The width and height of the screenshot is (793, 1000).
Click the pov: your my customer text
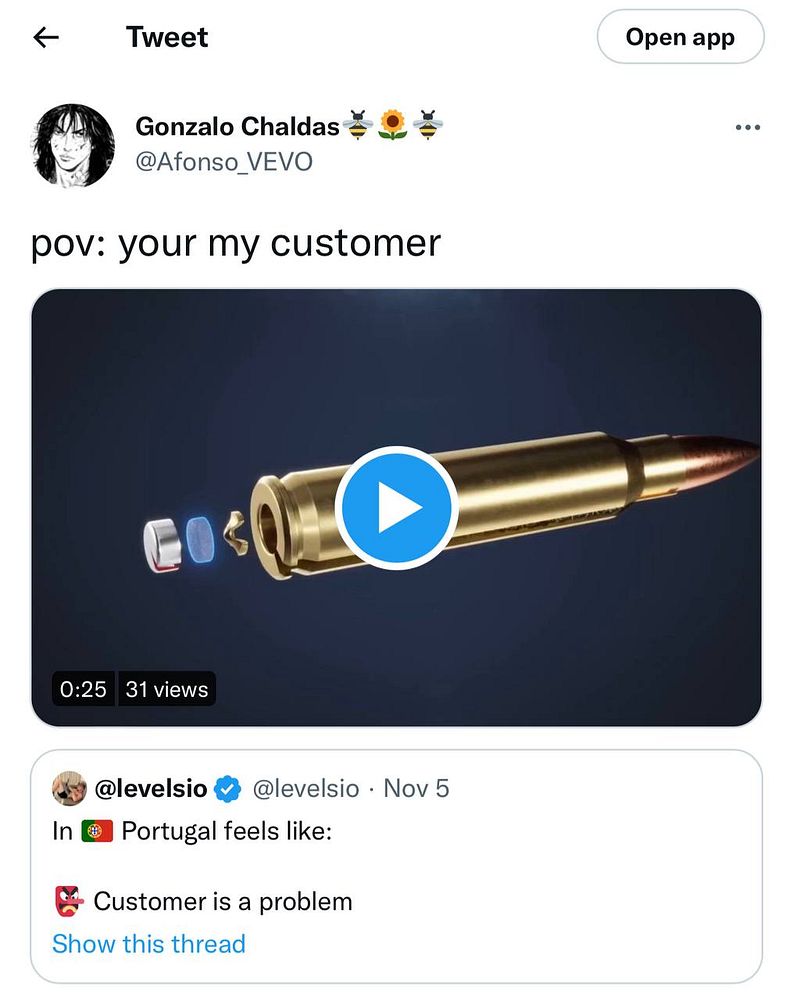[x=236, y=243]
